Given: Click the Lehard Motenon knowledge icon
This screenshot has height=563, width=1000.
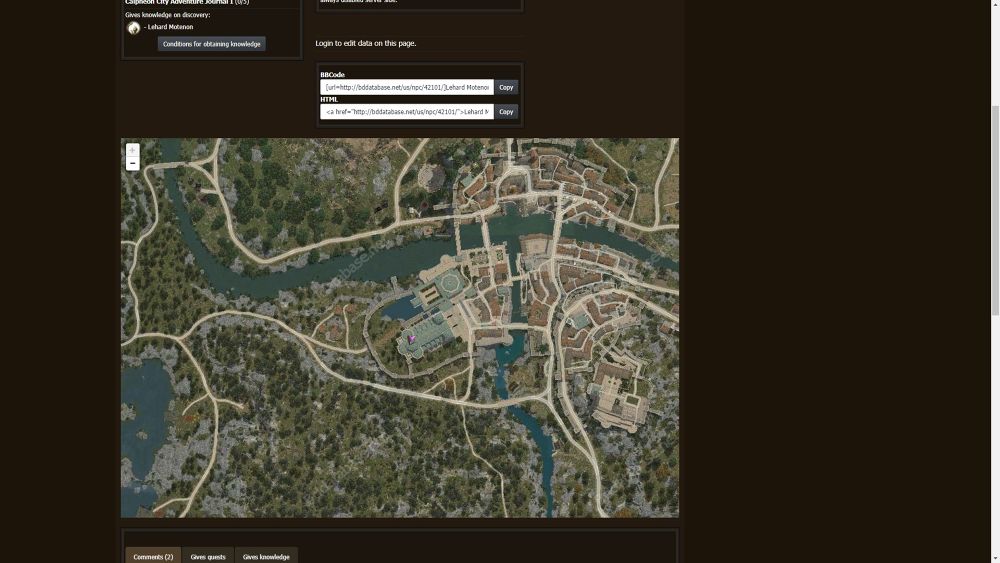Looking at the screenshot, I should [x=134, y=28].
